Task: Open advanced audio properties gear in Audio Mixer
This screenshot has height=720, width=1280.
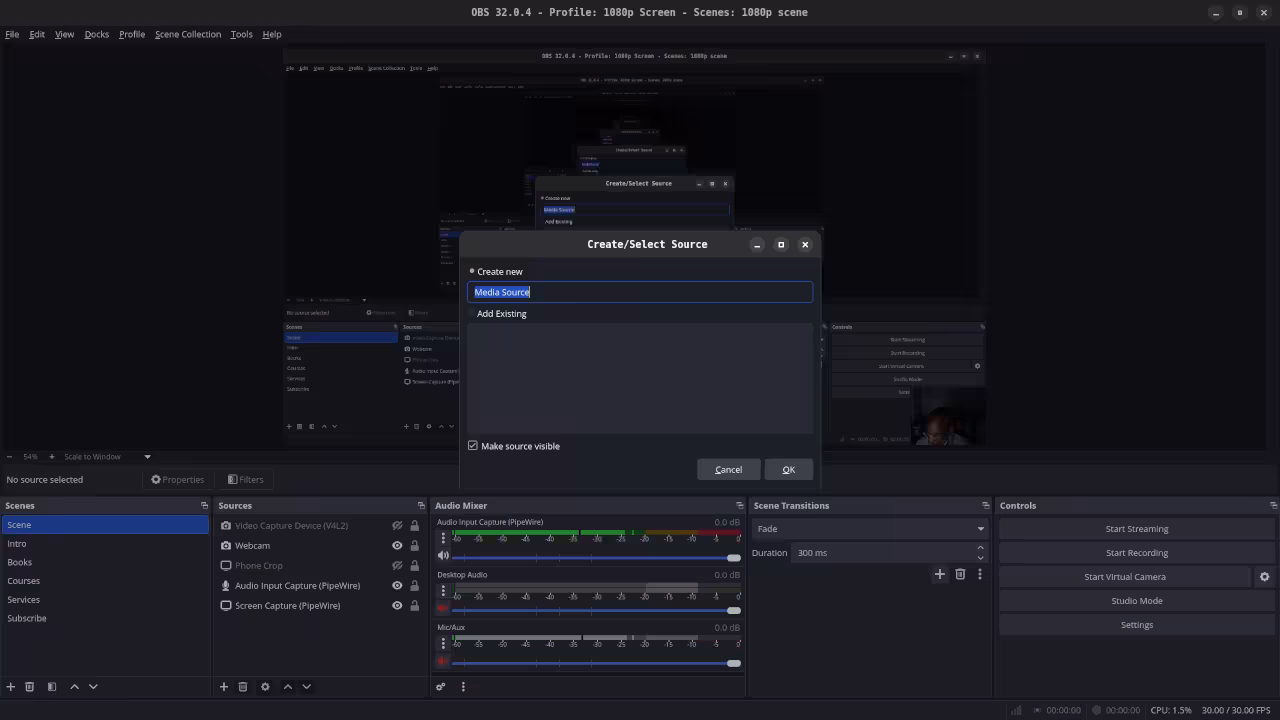Action: click(440, 687)
